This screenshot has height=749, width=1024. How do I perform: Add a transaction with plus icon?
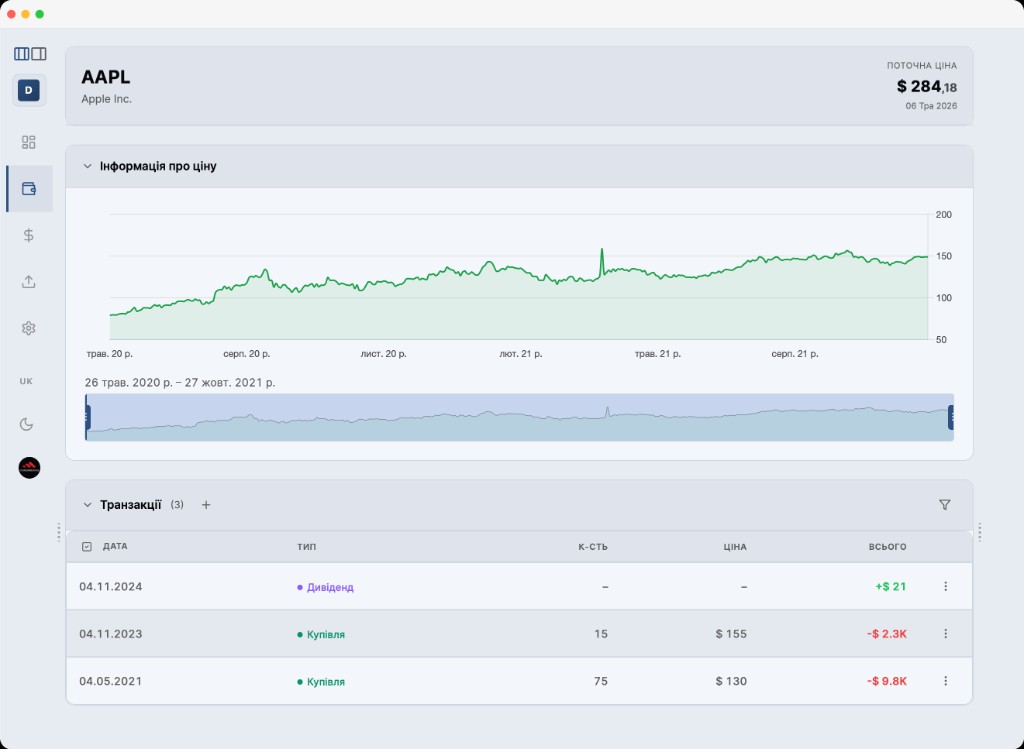206,505
